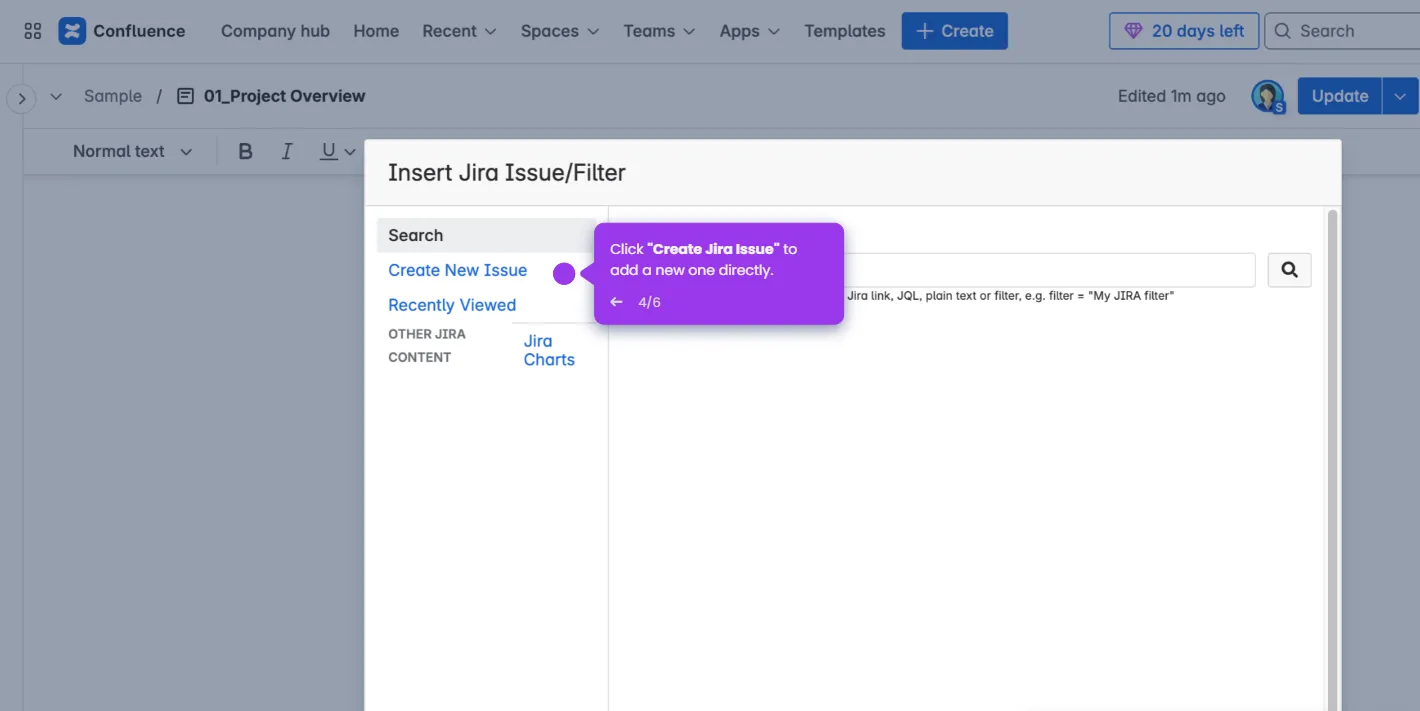Viewport: 1420px width, 711px height.
Task: Open Templates from the navigation bar
Action: [x=845, y=31]
